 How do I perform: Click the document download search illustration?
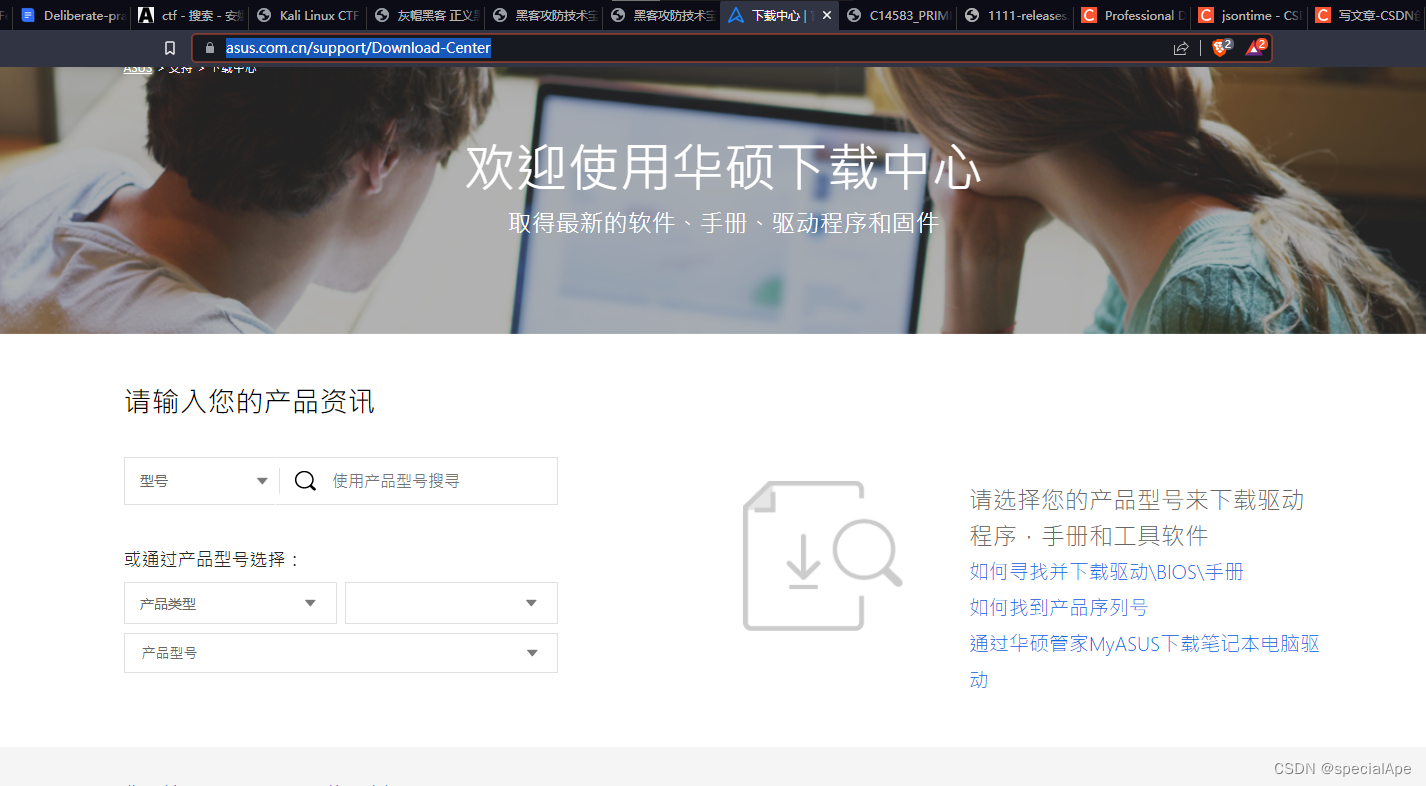pyautogui.click(x=822, y=556)
